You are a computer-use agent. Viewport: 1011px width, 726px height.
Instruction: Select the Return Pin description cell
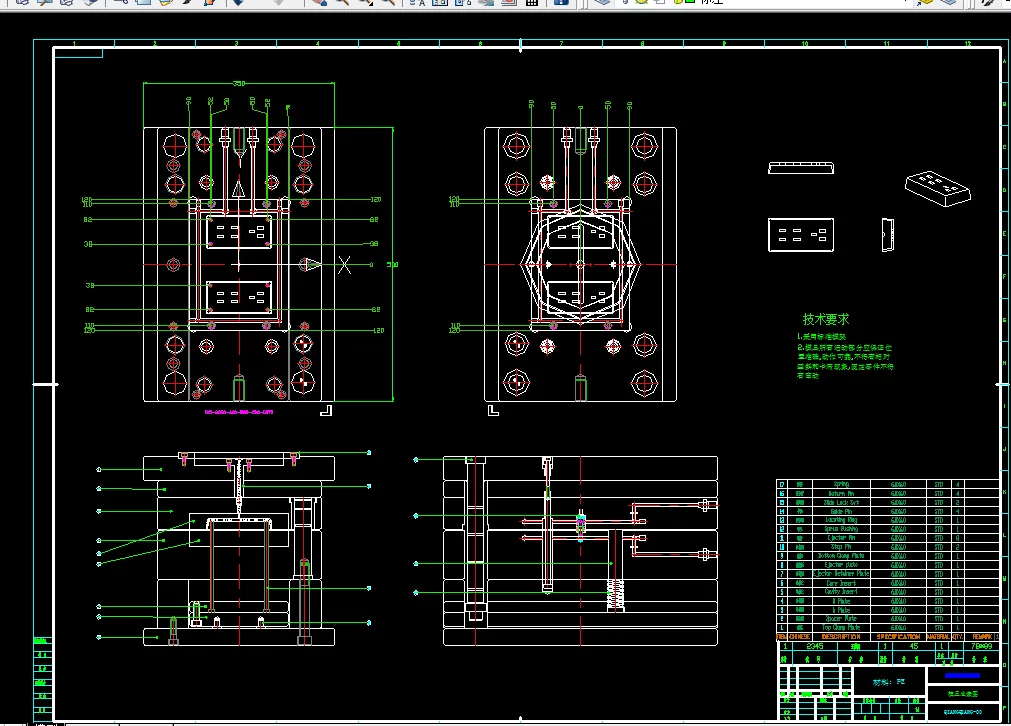(841, 493)
